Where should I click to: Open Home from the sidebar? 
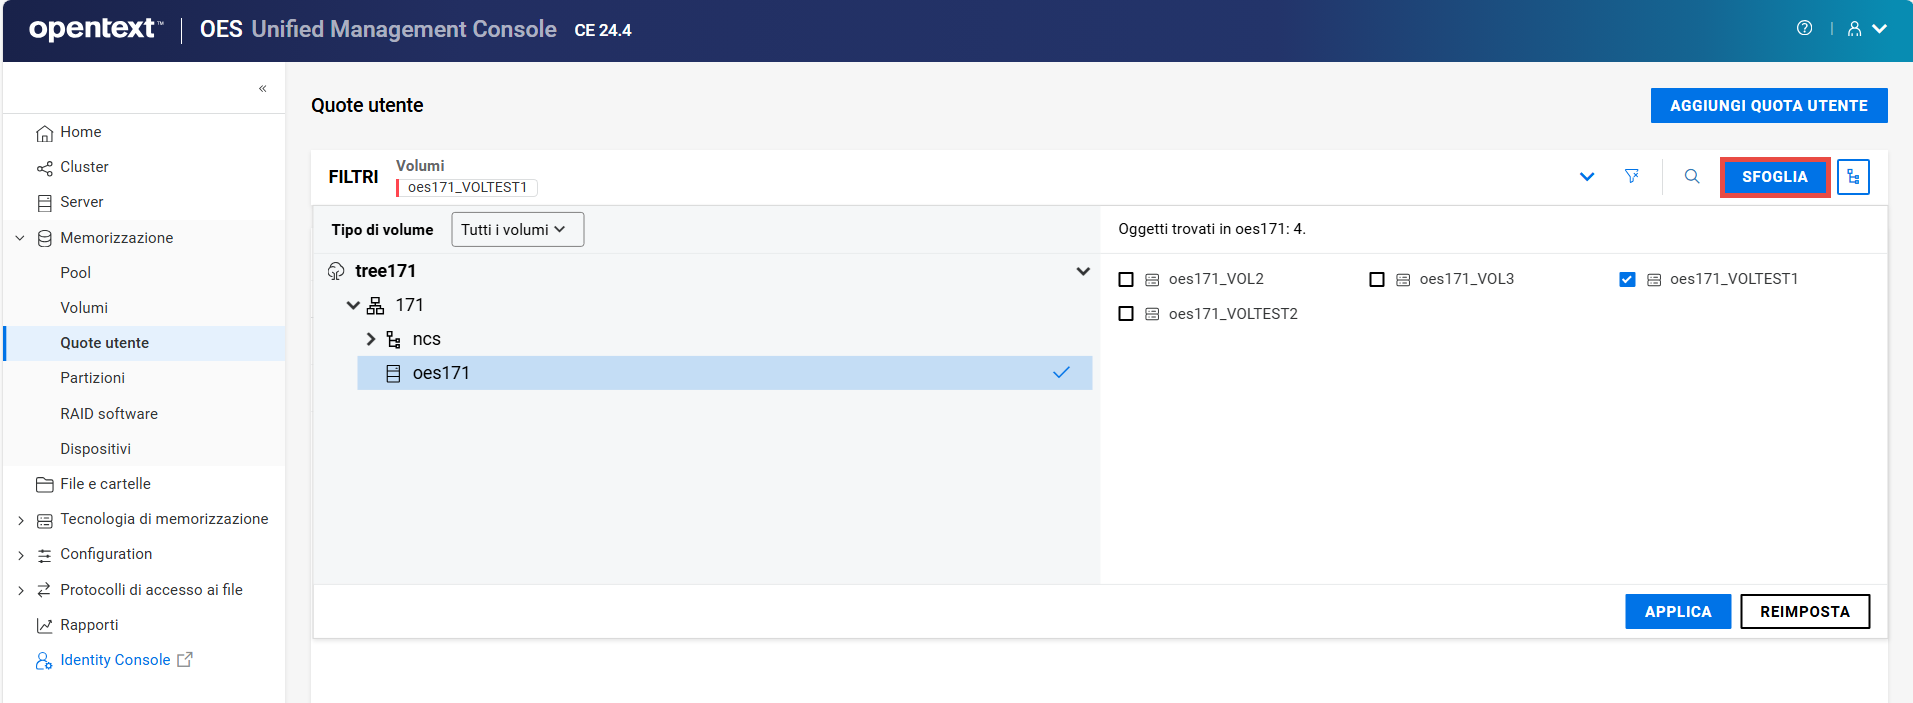point(80,132)
